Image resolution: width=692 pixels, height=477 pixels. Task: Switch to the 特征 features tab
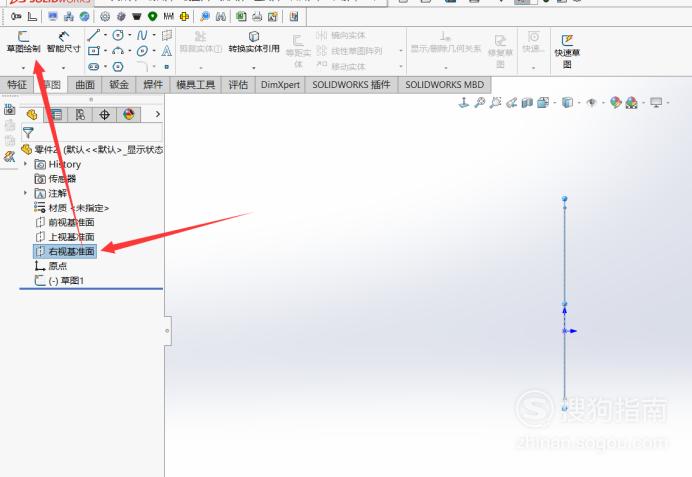point(17,85)
